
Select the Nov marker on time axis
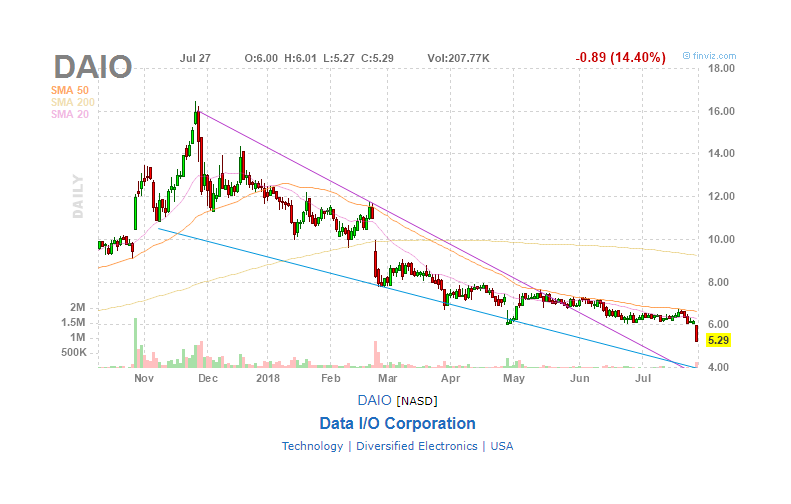tap(144, 378)
